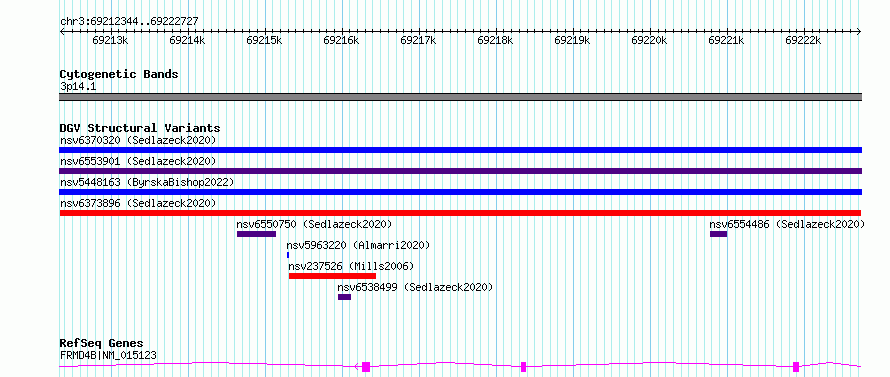This screenshot has width=890, height=377.
Task: Open label nsv6550750 (Sedlazeck2020)
Action: tap(314, 224)
